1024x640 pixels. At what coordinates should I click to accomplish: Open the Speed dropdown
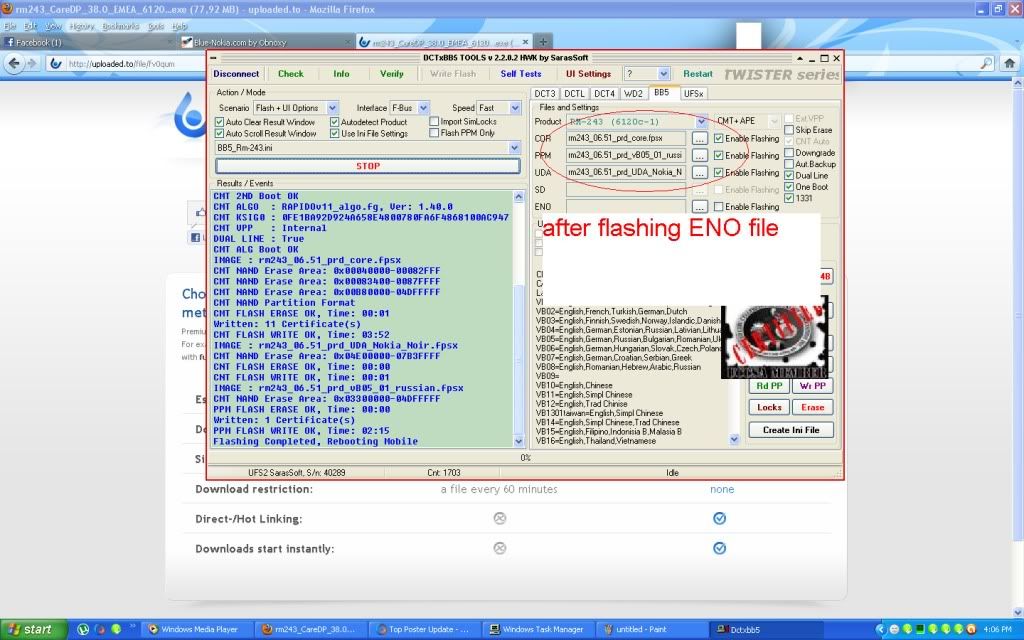pos(515,108)
